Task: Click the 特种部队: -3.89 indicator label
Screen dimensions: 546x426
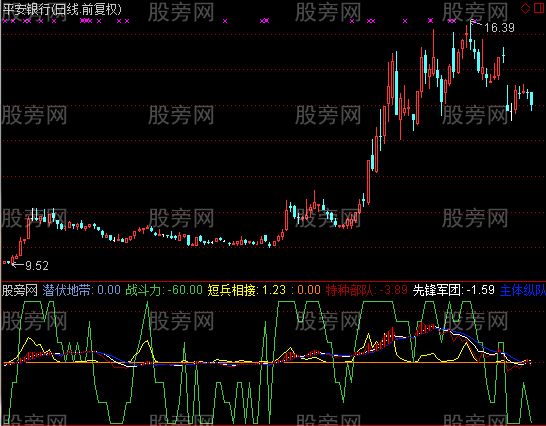Action: (x=367, y=290)
